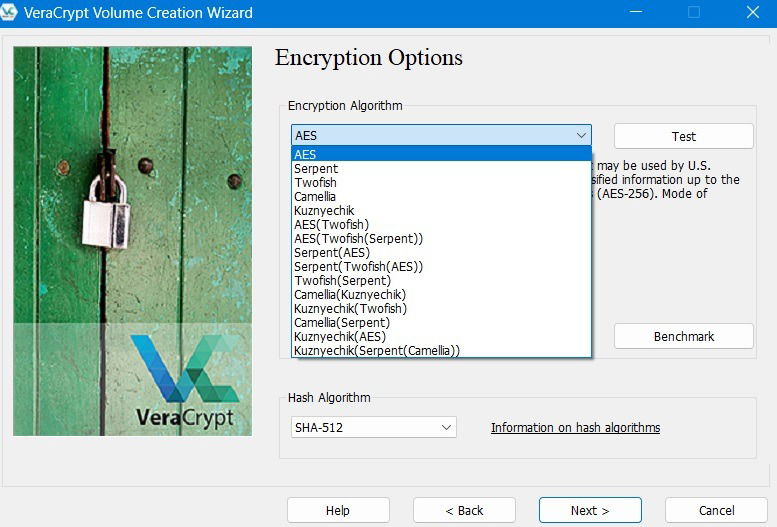Select AES from the algorithm list
Screen dimensions: 777x527
(441, 154)
